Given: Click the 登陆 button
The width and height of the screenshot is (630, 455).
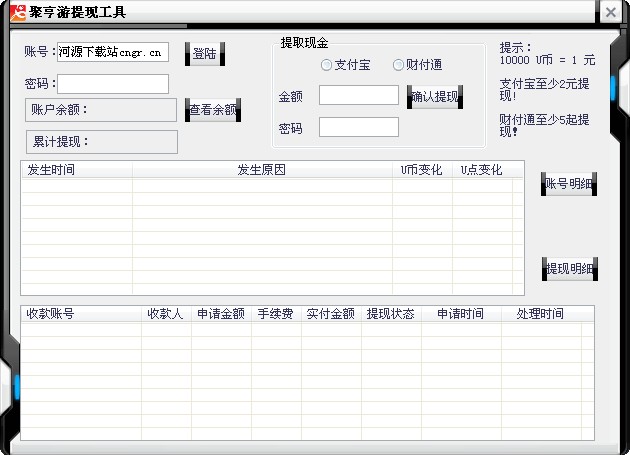Looking at the screenshot, I should click(x=205, y=53).
